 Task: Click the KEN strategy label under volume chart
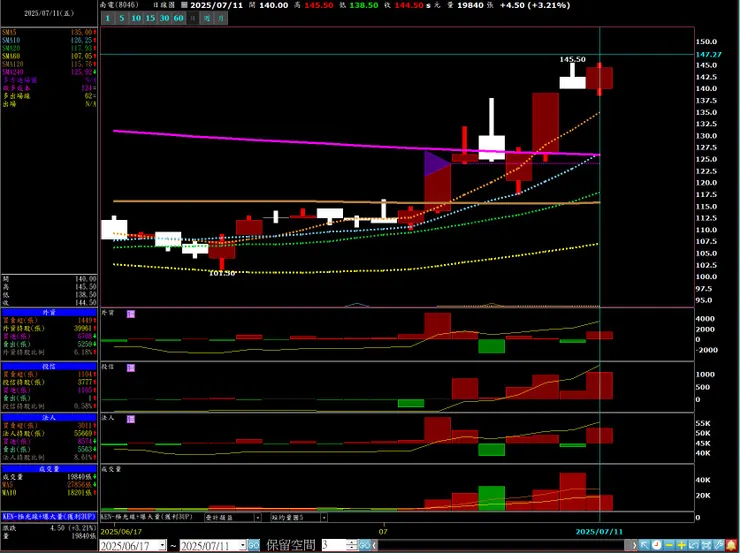(147, 517)
